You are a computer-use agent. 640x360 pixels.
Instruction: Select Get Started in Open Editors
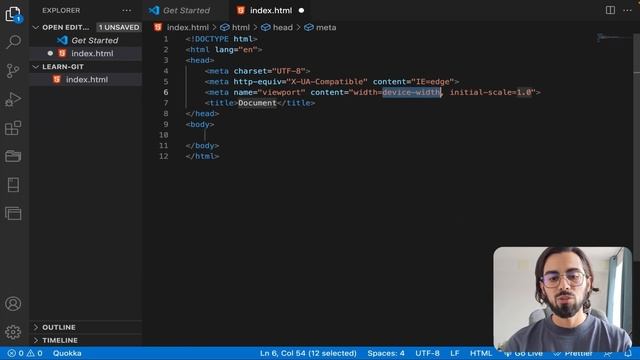(86, 40)
